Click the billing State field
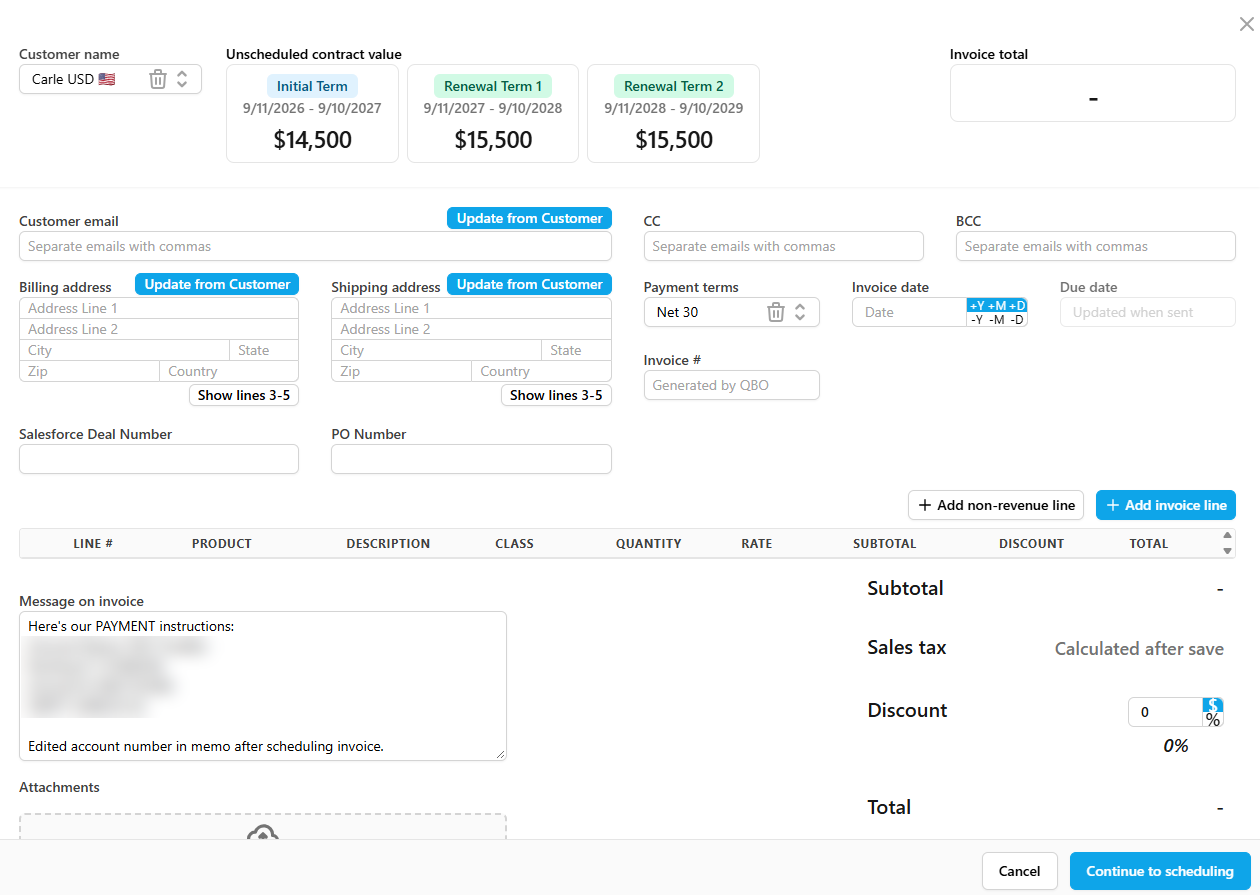 264,350
